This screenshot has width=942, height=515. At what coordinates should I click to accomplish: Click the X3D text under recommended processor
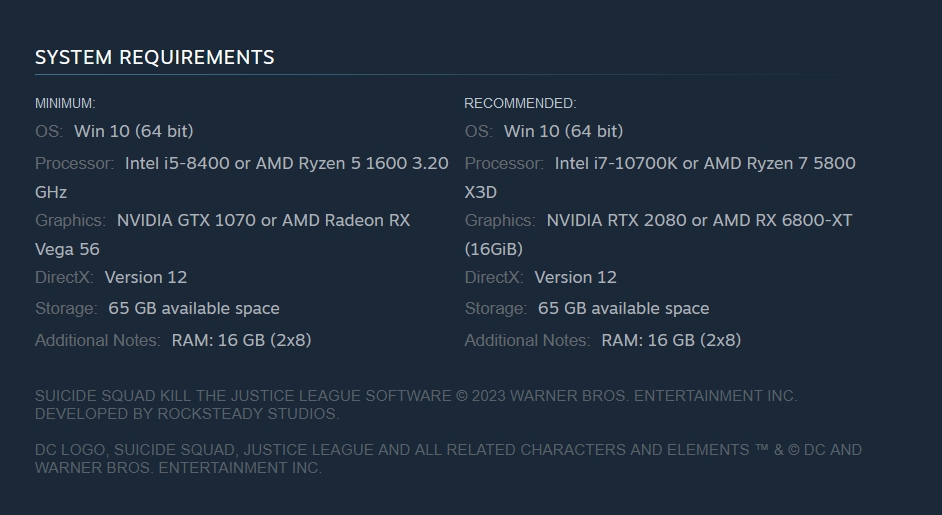[x=481, y=192]
